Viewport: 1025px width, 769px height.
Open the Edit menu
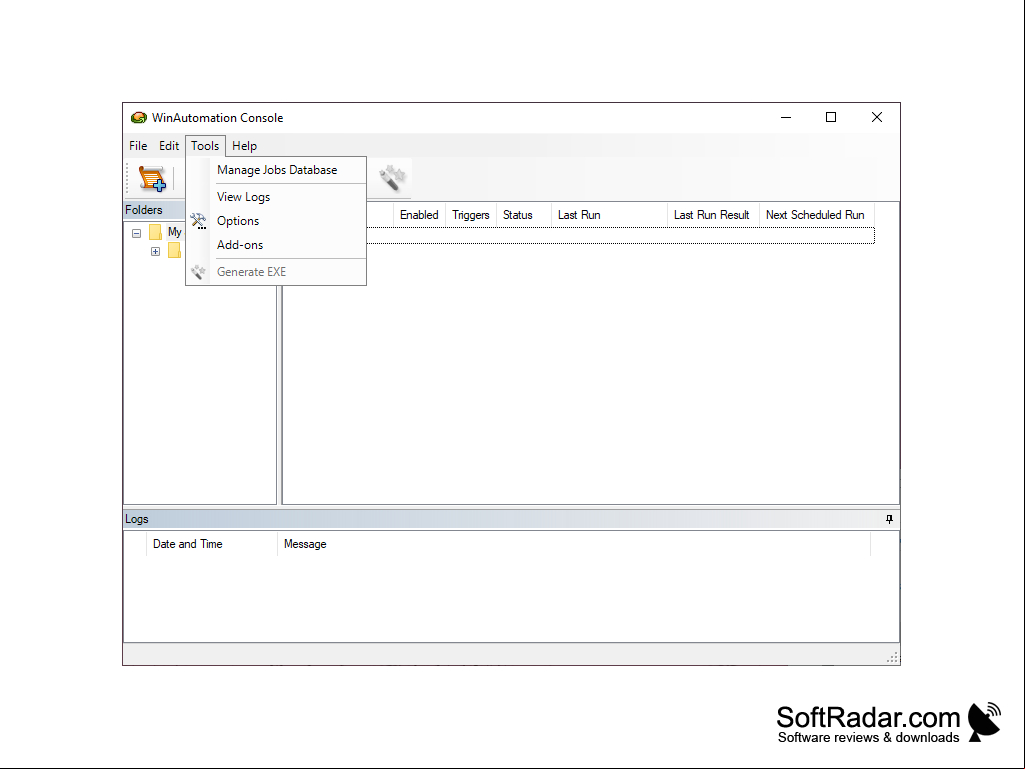(169, 146)
